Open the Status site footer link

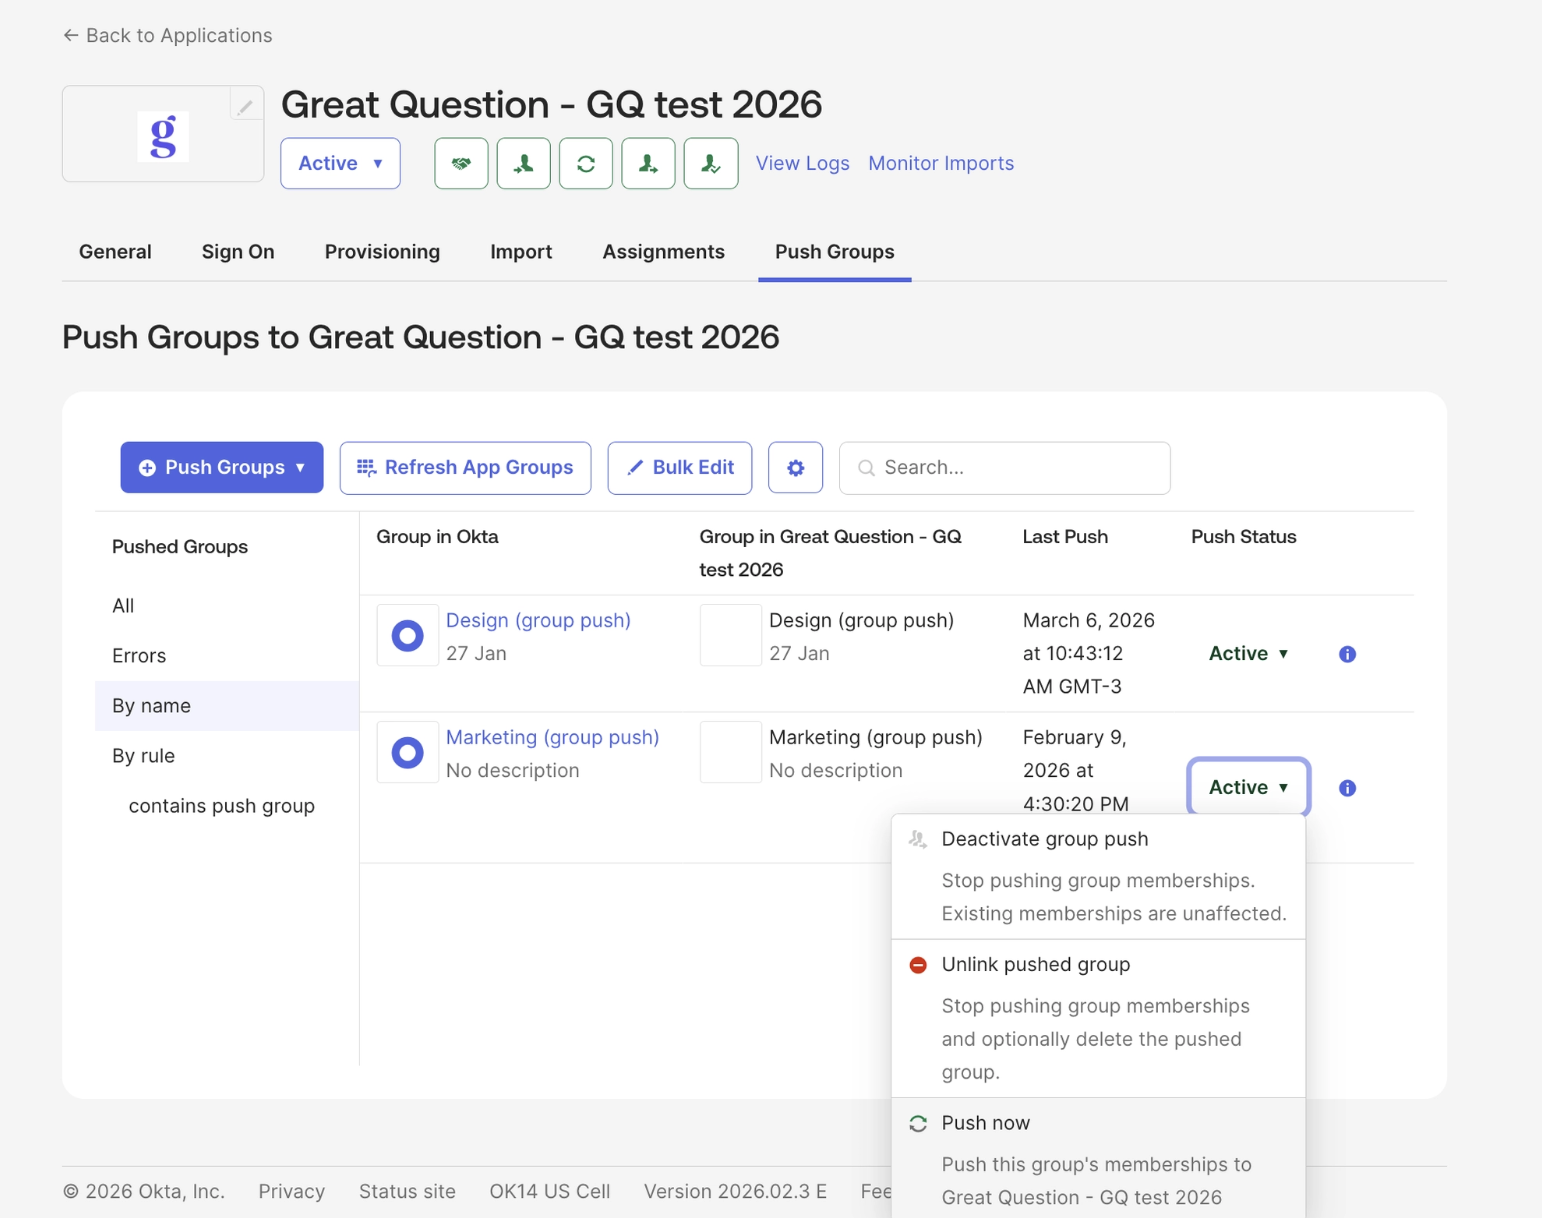pyautogui.click(x=407, y=1192)
